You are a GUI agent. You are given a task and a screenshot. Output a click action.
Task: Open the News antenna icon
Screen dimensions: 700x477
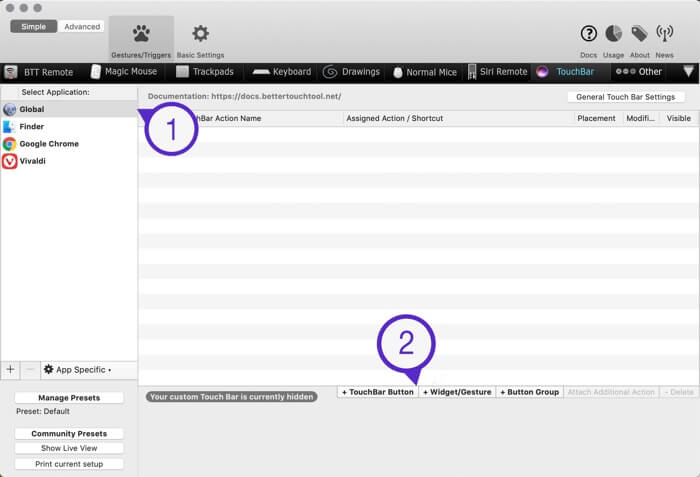coord(664,33)
